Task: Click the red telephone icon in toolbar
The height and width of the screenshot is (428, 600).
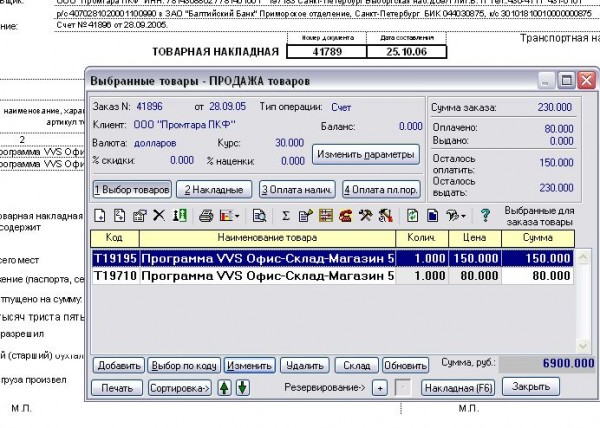Action: (x=346, y=215)
